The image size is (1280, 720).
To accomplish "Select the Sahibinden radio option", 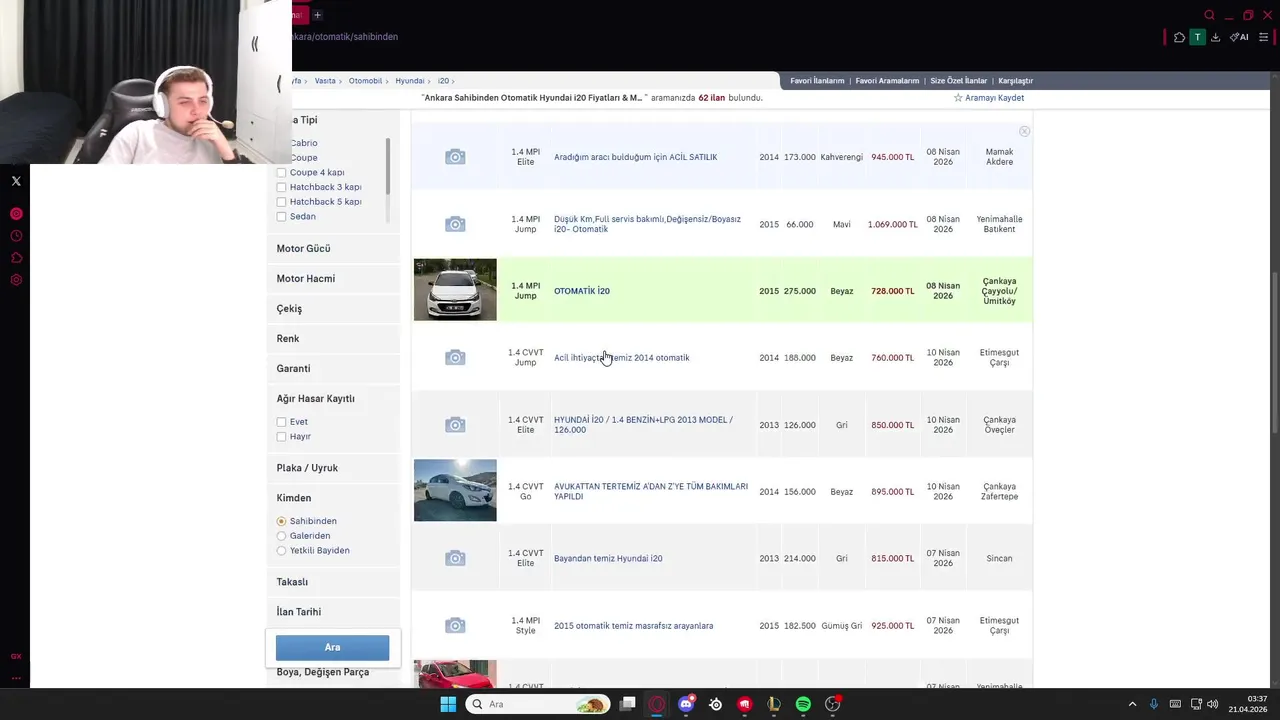I will (281, 521).
